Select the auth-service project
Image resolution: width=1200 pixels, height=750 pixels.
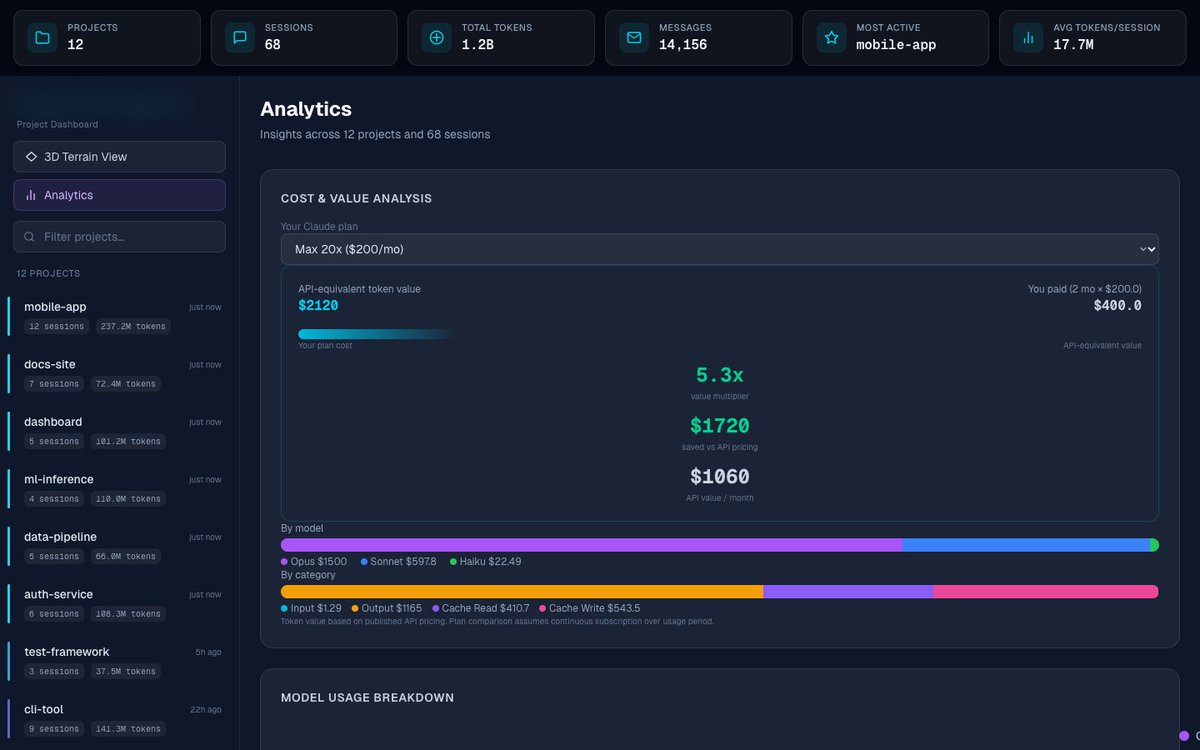[x=119, y=603]
